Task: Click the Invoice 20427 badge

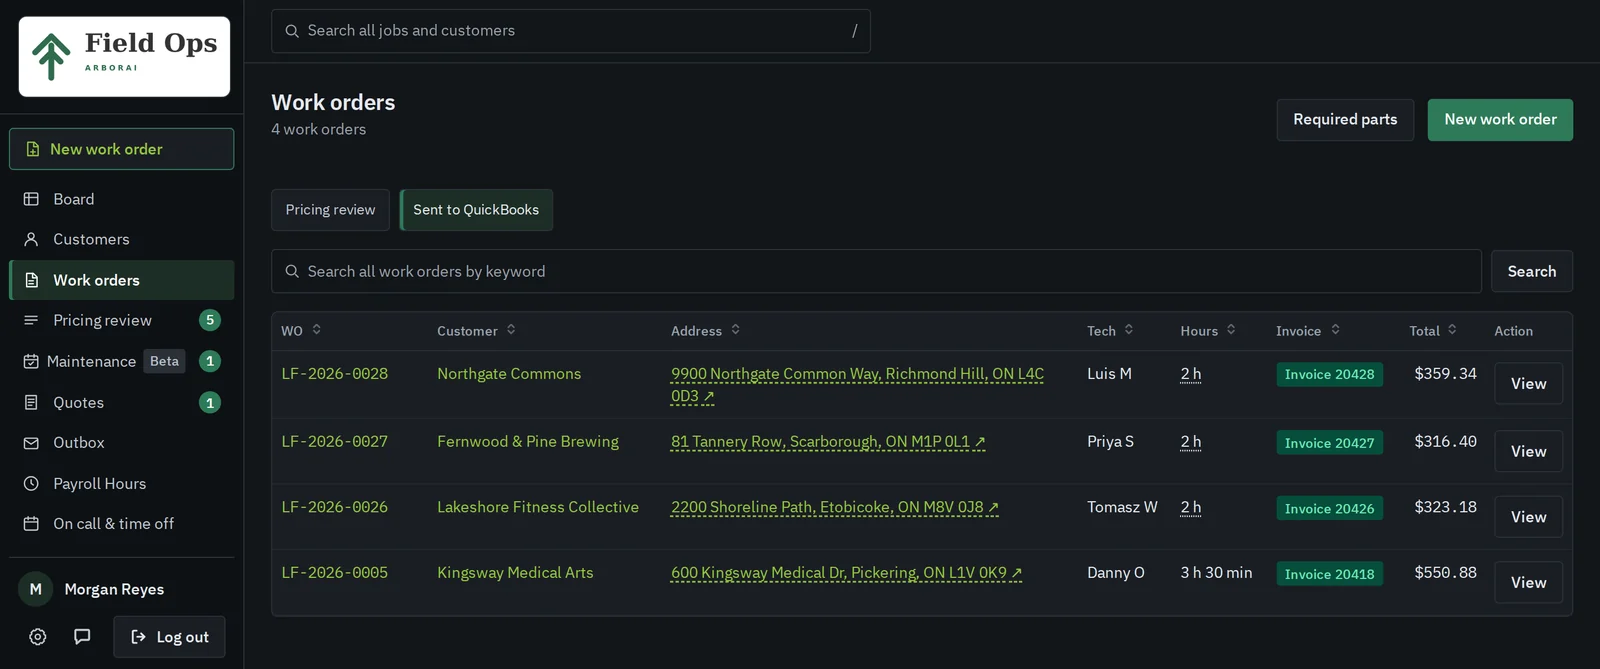Action: [1329, 443]
